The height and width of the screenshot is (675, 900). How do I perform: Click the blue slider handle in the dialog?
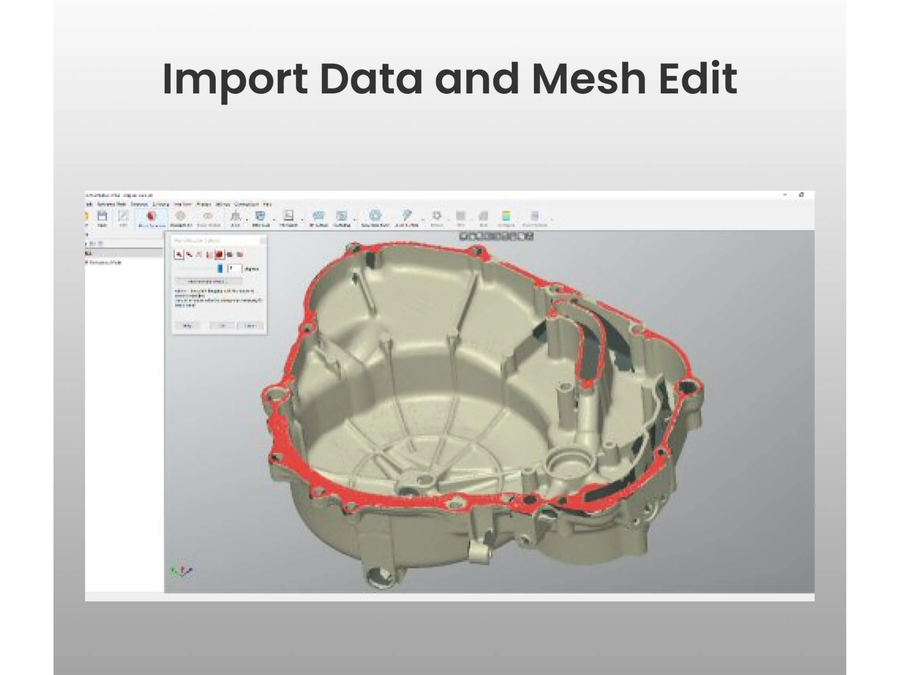[220, 269]
